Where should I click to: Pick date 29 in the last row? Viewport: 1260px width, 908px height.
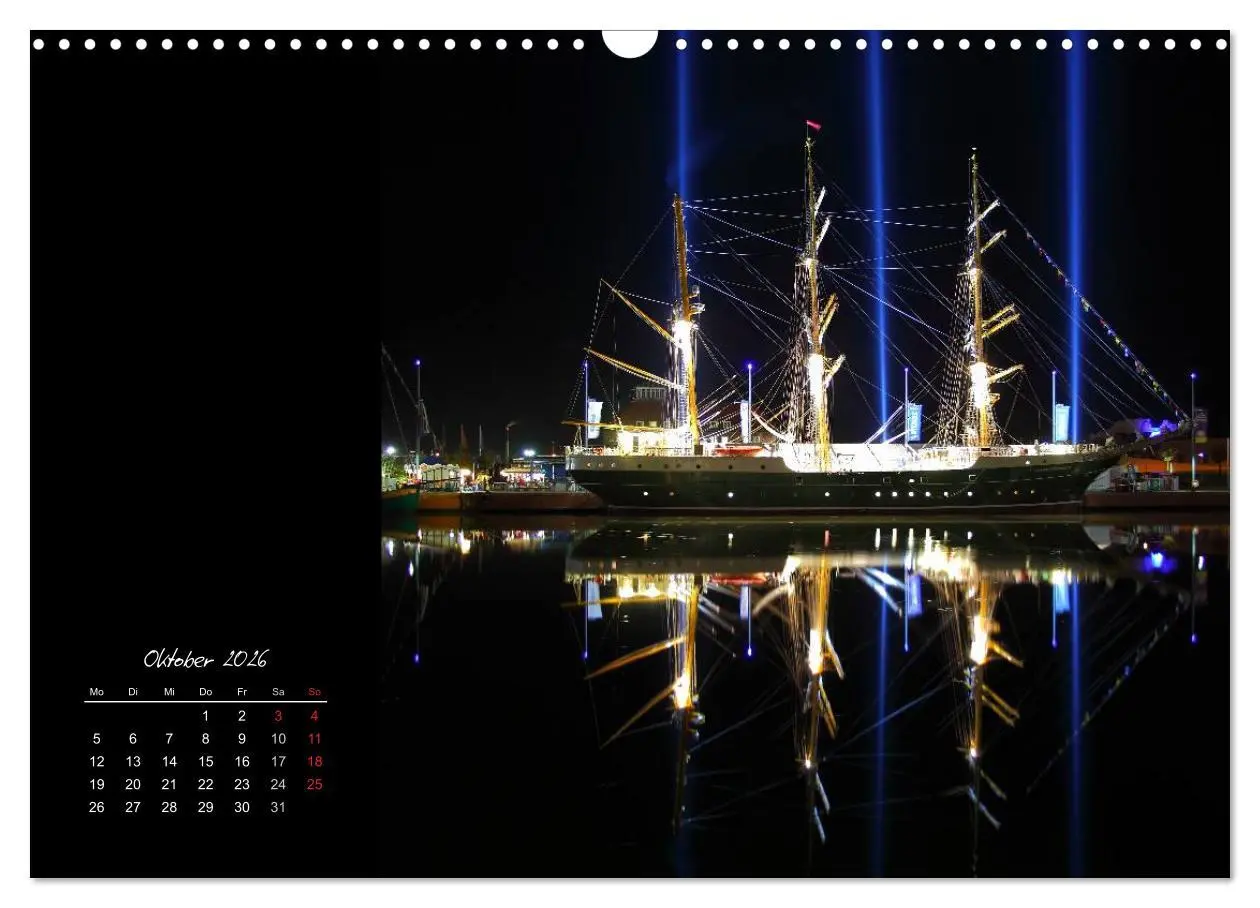click(206, 808)
